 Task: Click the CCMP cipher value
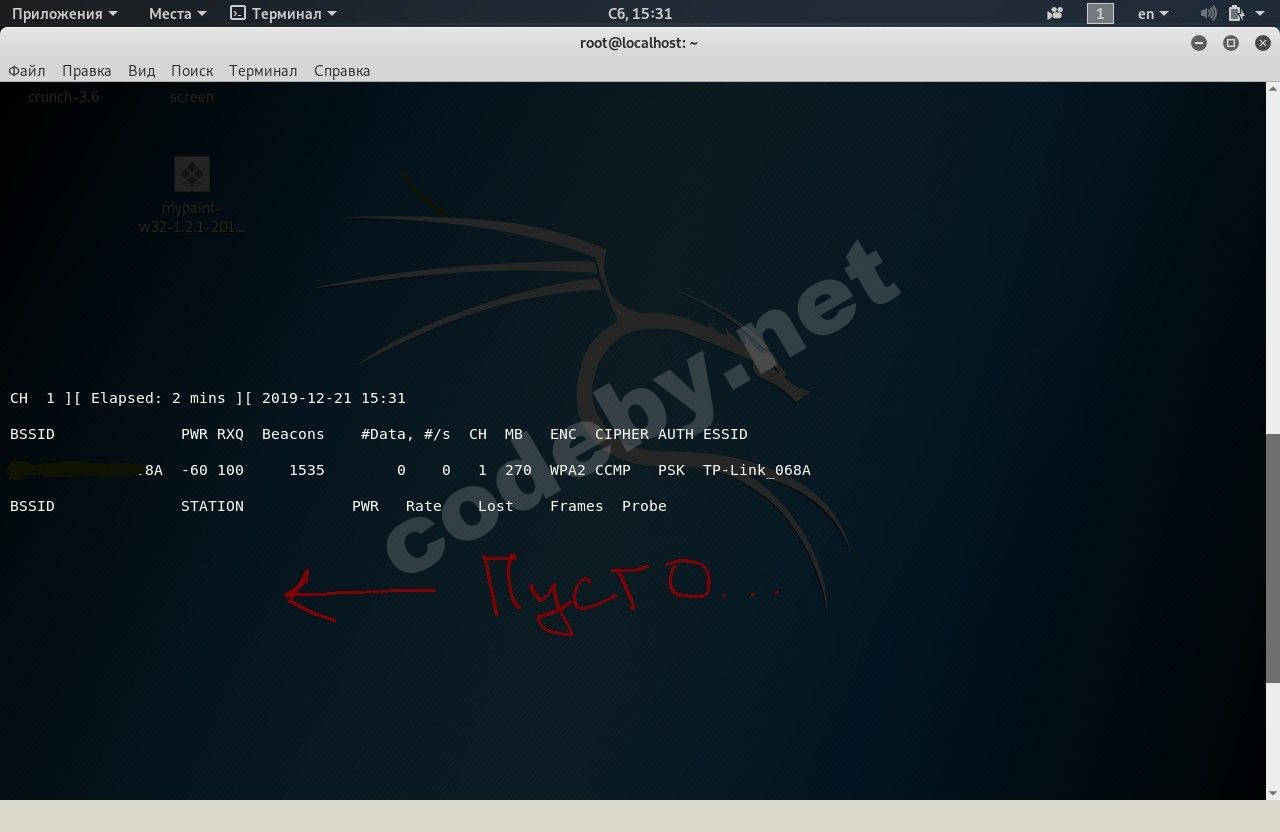[613, 470]
